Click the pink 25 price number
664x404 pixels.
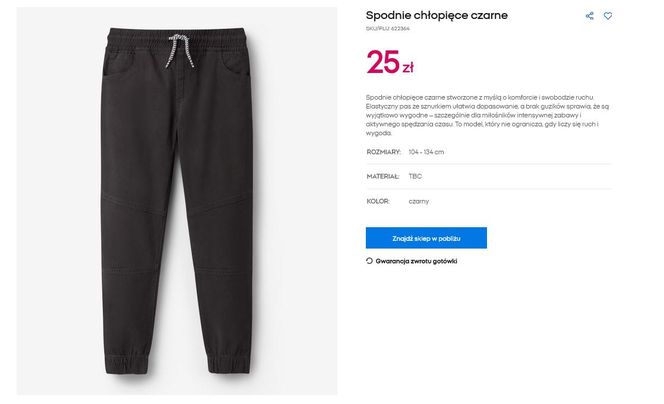click(383, 62)
